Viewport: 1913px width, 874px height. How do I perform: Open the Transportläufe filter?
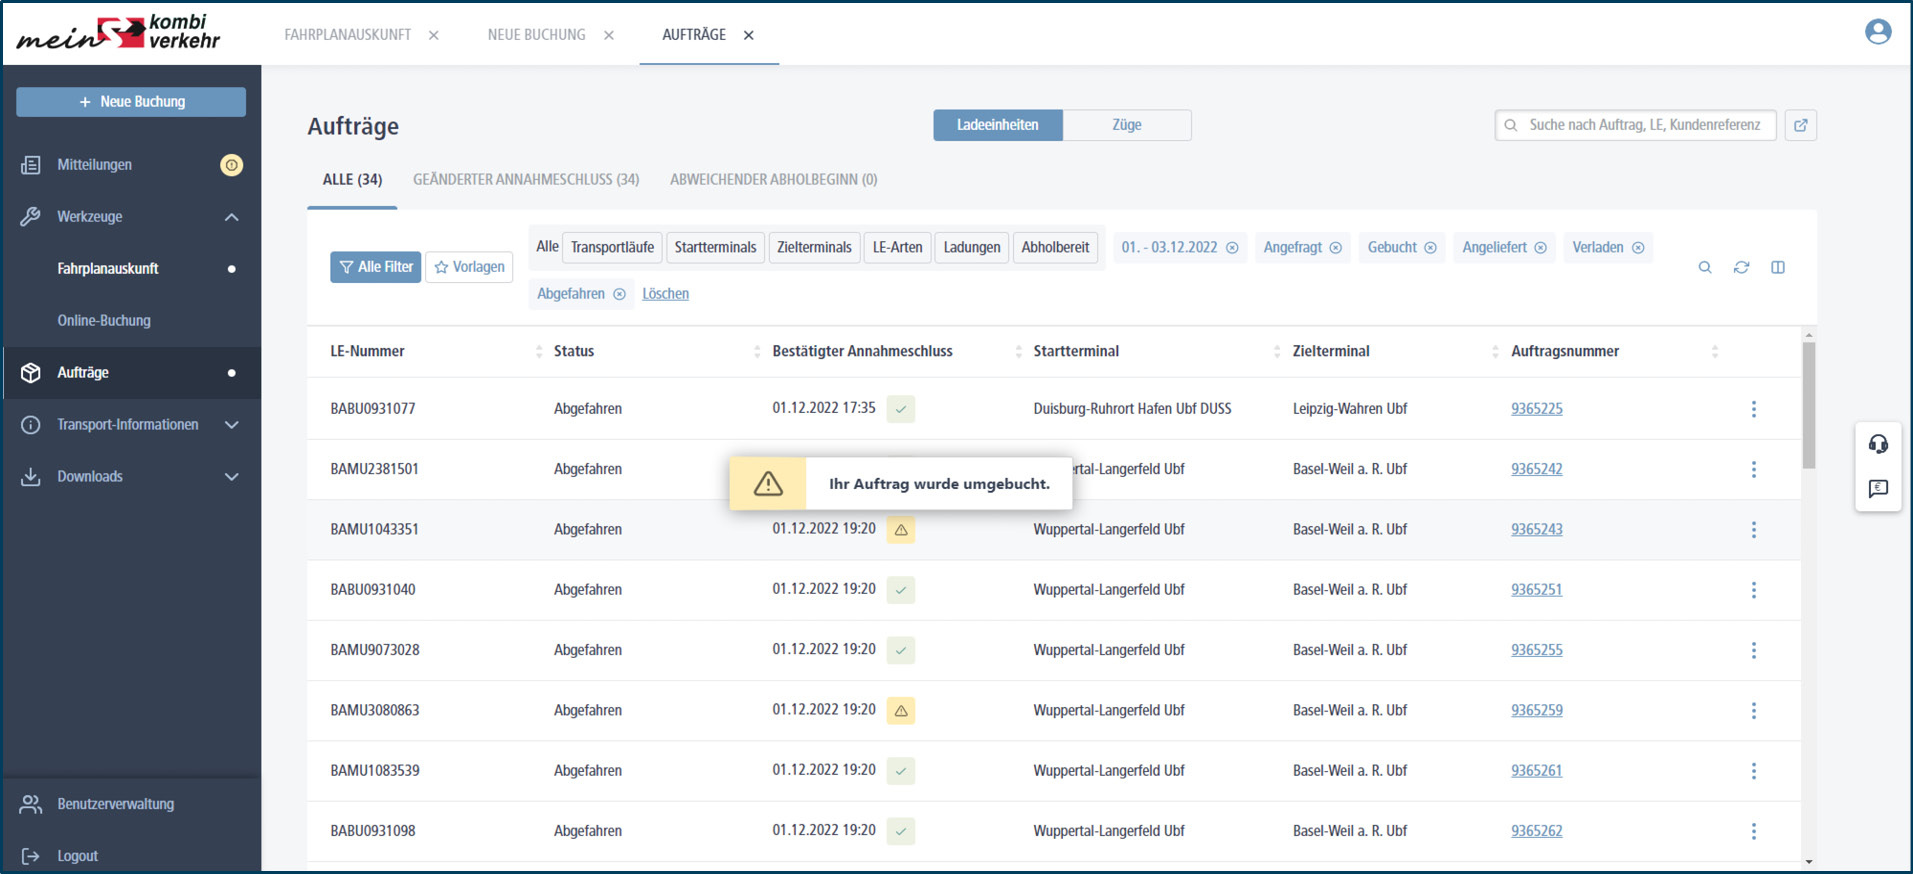coord(612,247)
